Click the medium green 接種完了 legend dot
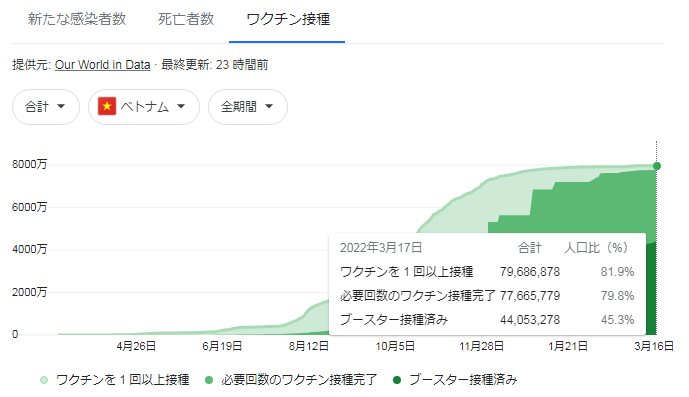The height and width of the screenshot is (397, 689). [x=209, y=380]
